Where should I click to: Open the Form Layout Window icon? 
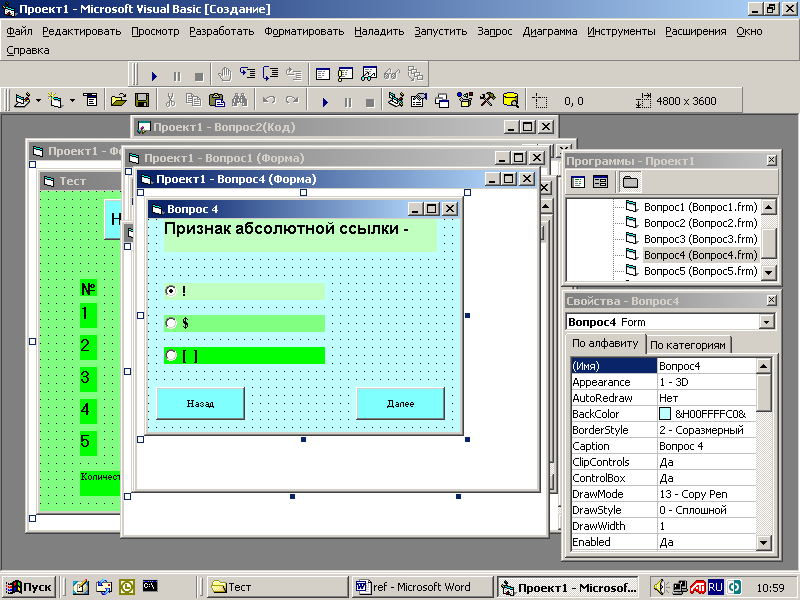pos(441,101)
